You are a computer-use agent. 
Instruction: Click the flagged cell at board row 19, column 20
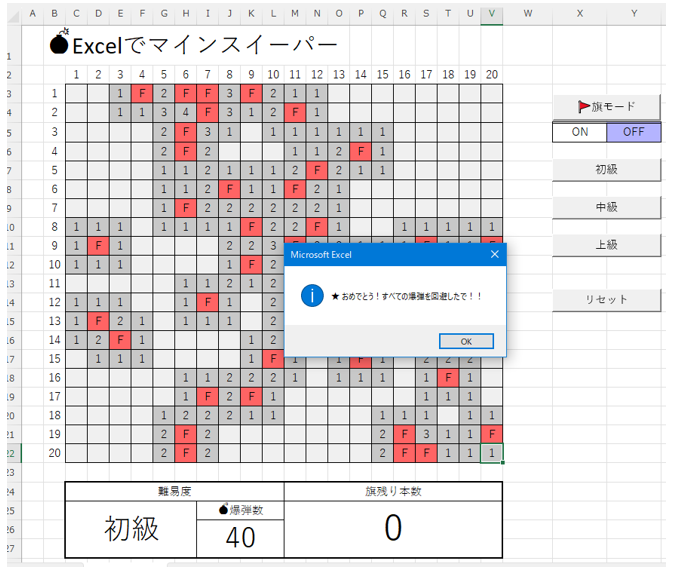(x=492, y=434)
